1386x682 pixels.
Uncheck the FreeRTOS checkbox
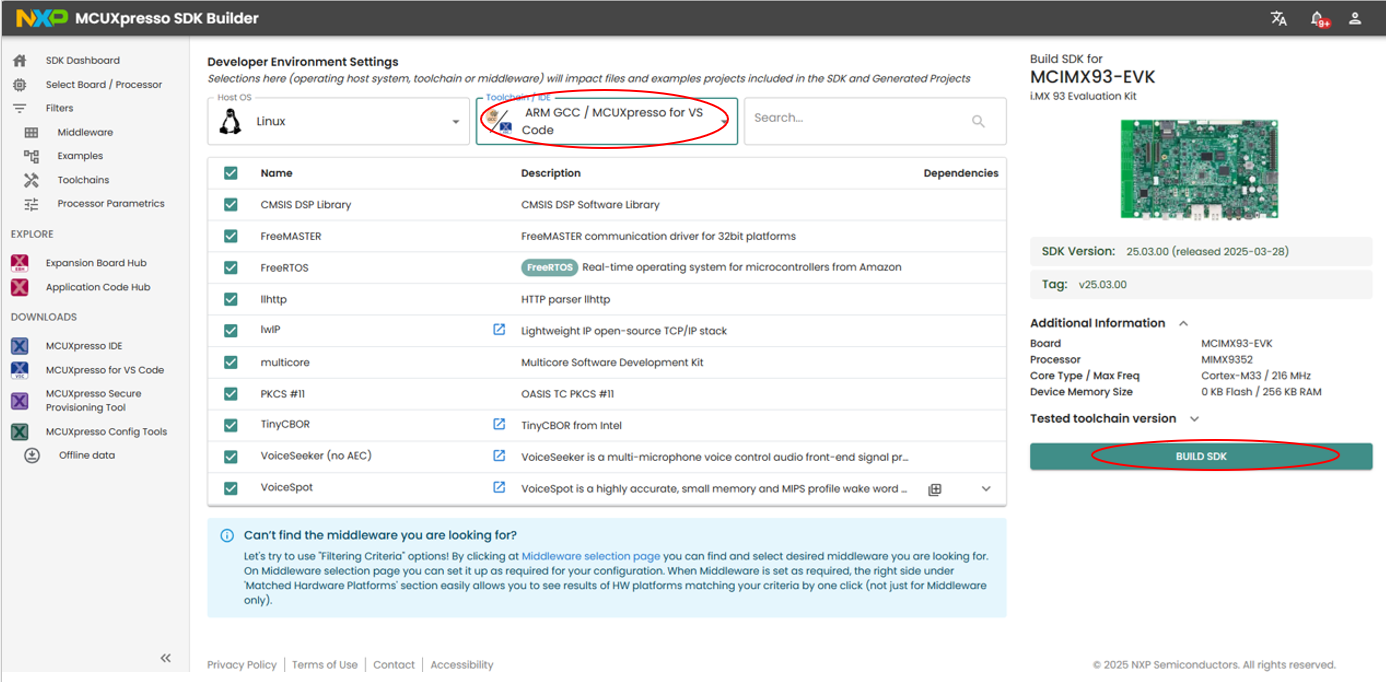(231, 267)
